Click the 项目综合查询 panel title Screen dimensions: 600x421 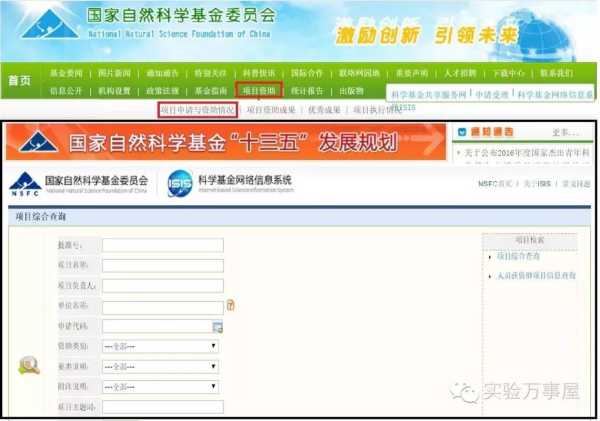41,217
